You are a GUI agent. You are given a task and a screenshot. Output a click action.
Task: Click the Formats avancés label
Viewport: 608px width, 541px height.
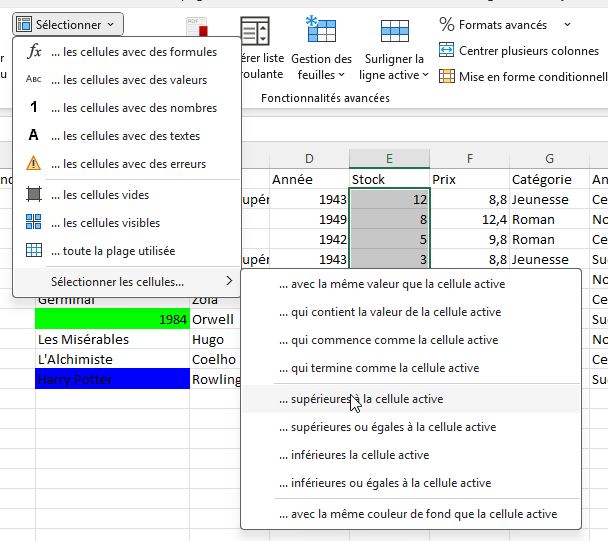pyautogui.click(x=503, y=25)
